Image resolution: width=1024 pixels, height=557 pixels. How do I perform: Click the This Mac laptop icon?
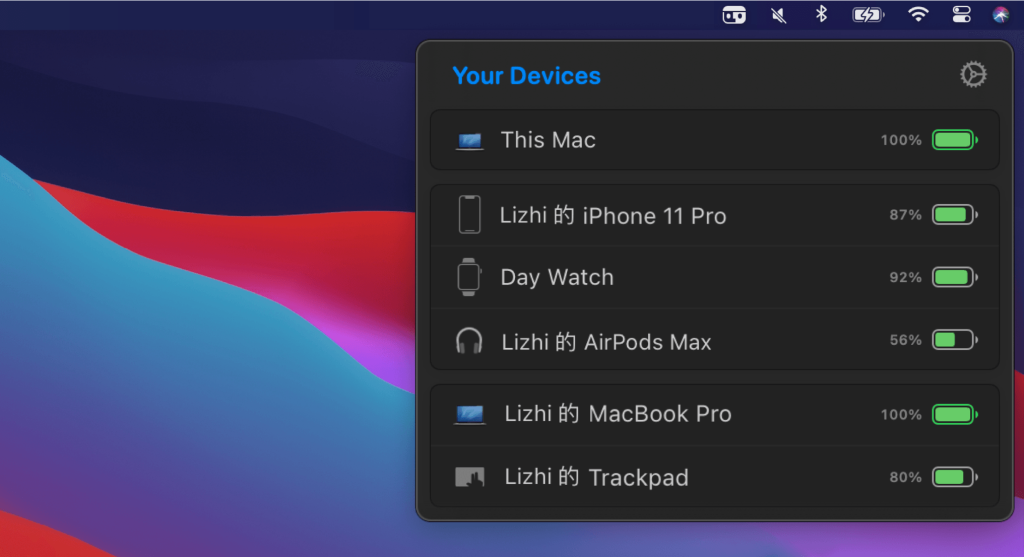(x=470, y=140)
